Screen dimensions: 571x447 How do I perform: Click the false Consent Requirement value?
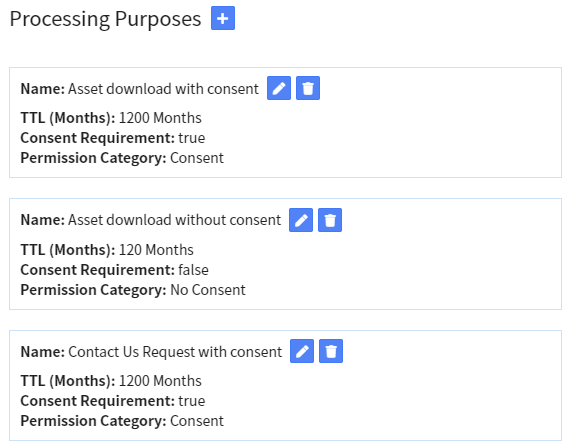193,270
